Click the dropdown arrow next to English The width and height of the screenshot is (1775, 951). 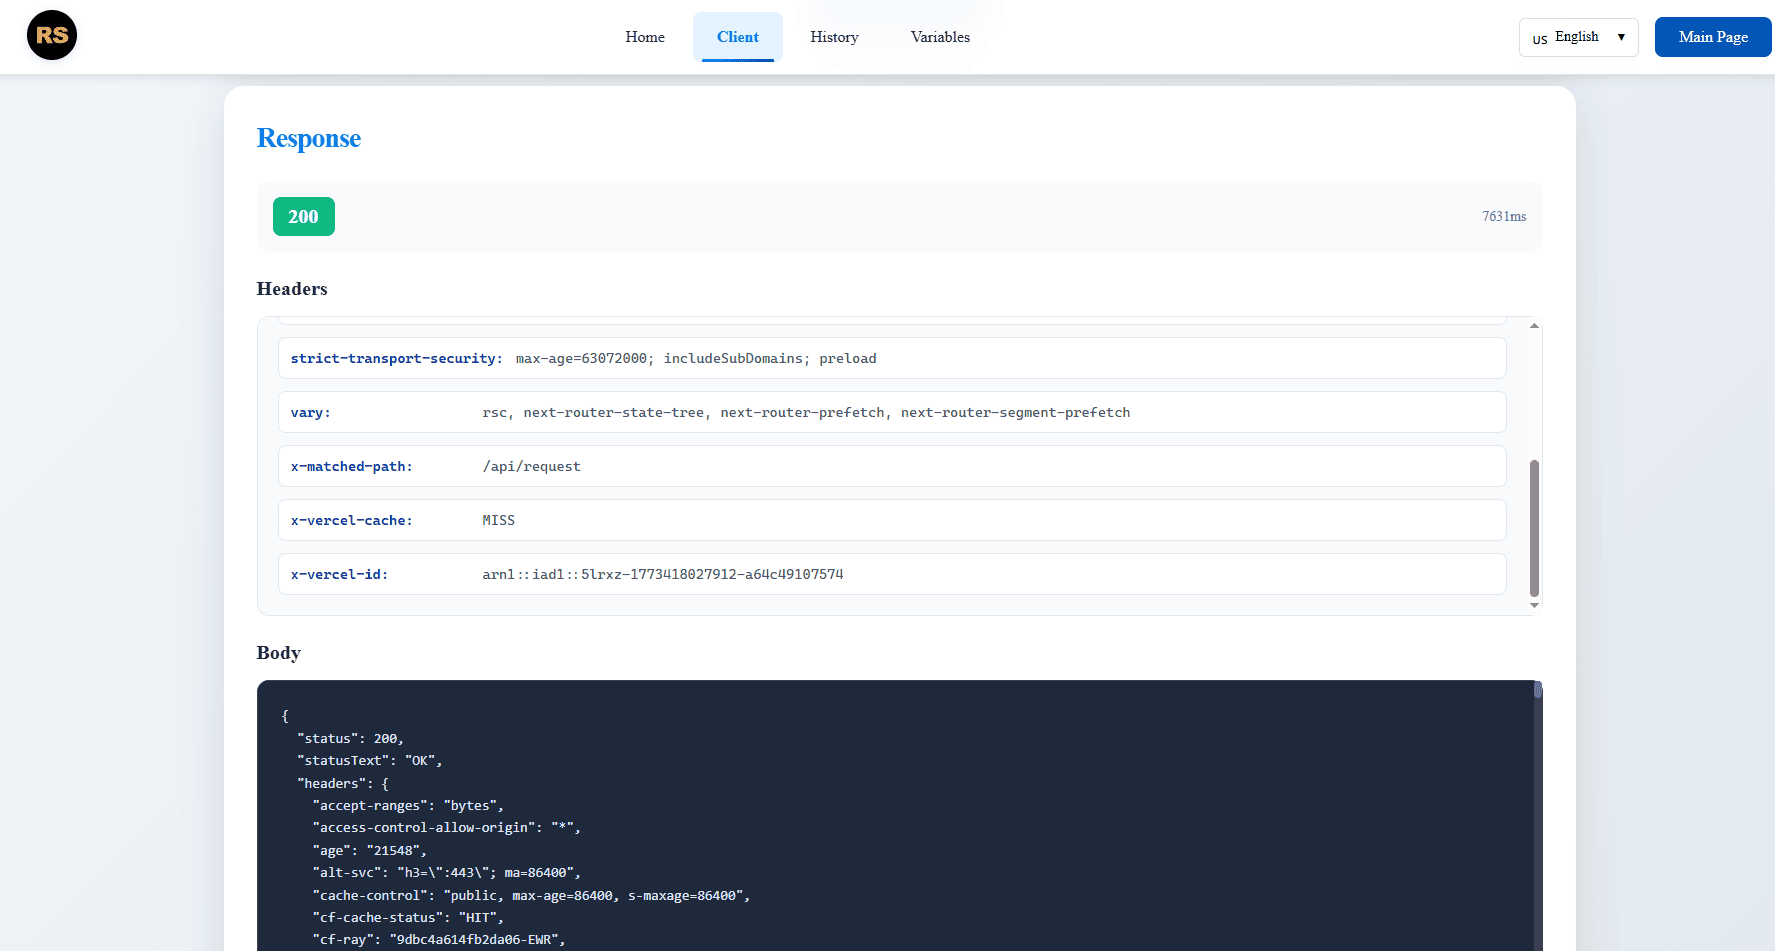[1621, 36]
